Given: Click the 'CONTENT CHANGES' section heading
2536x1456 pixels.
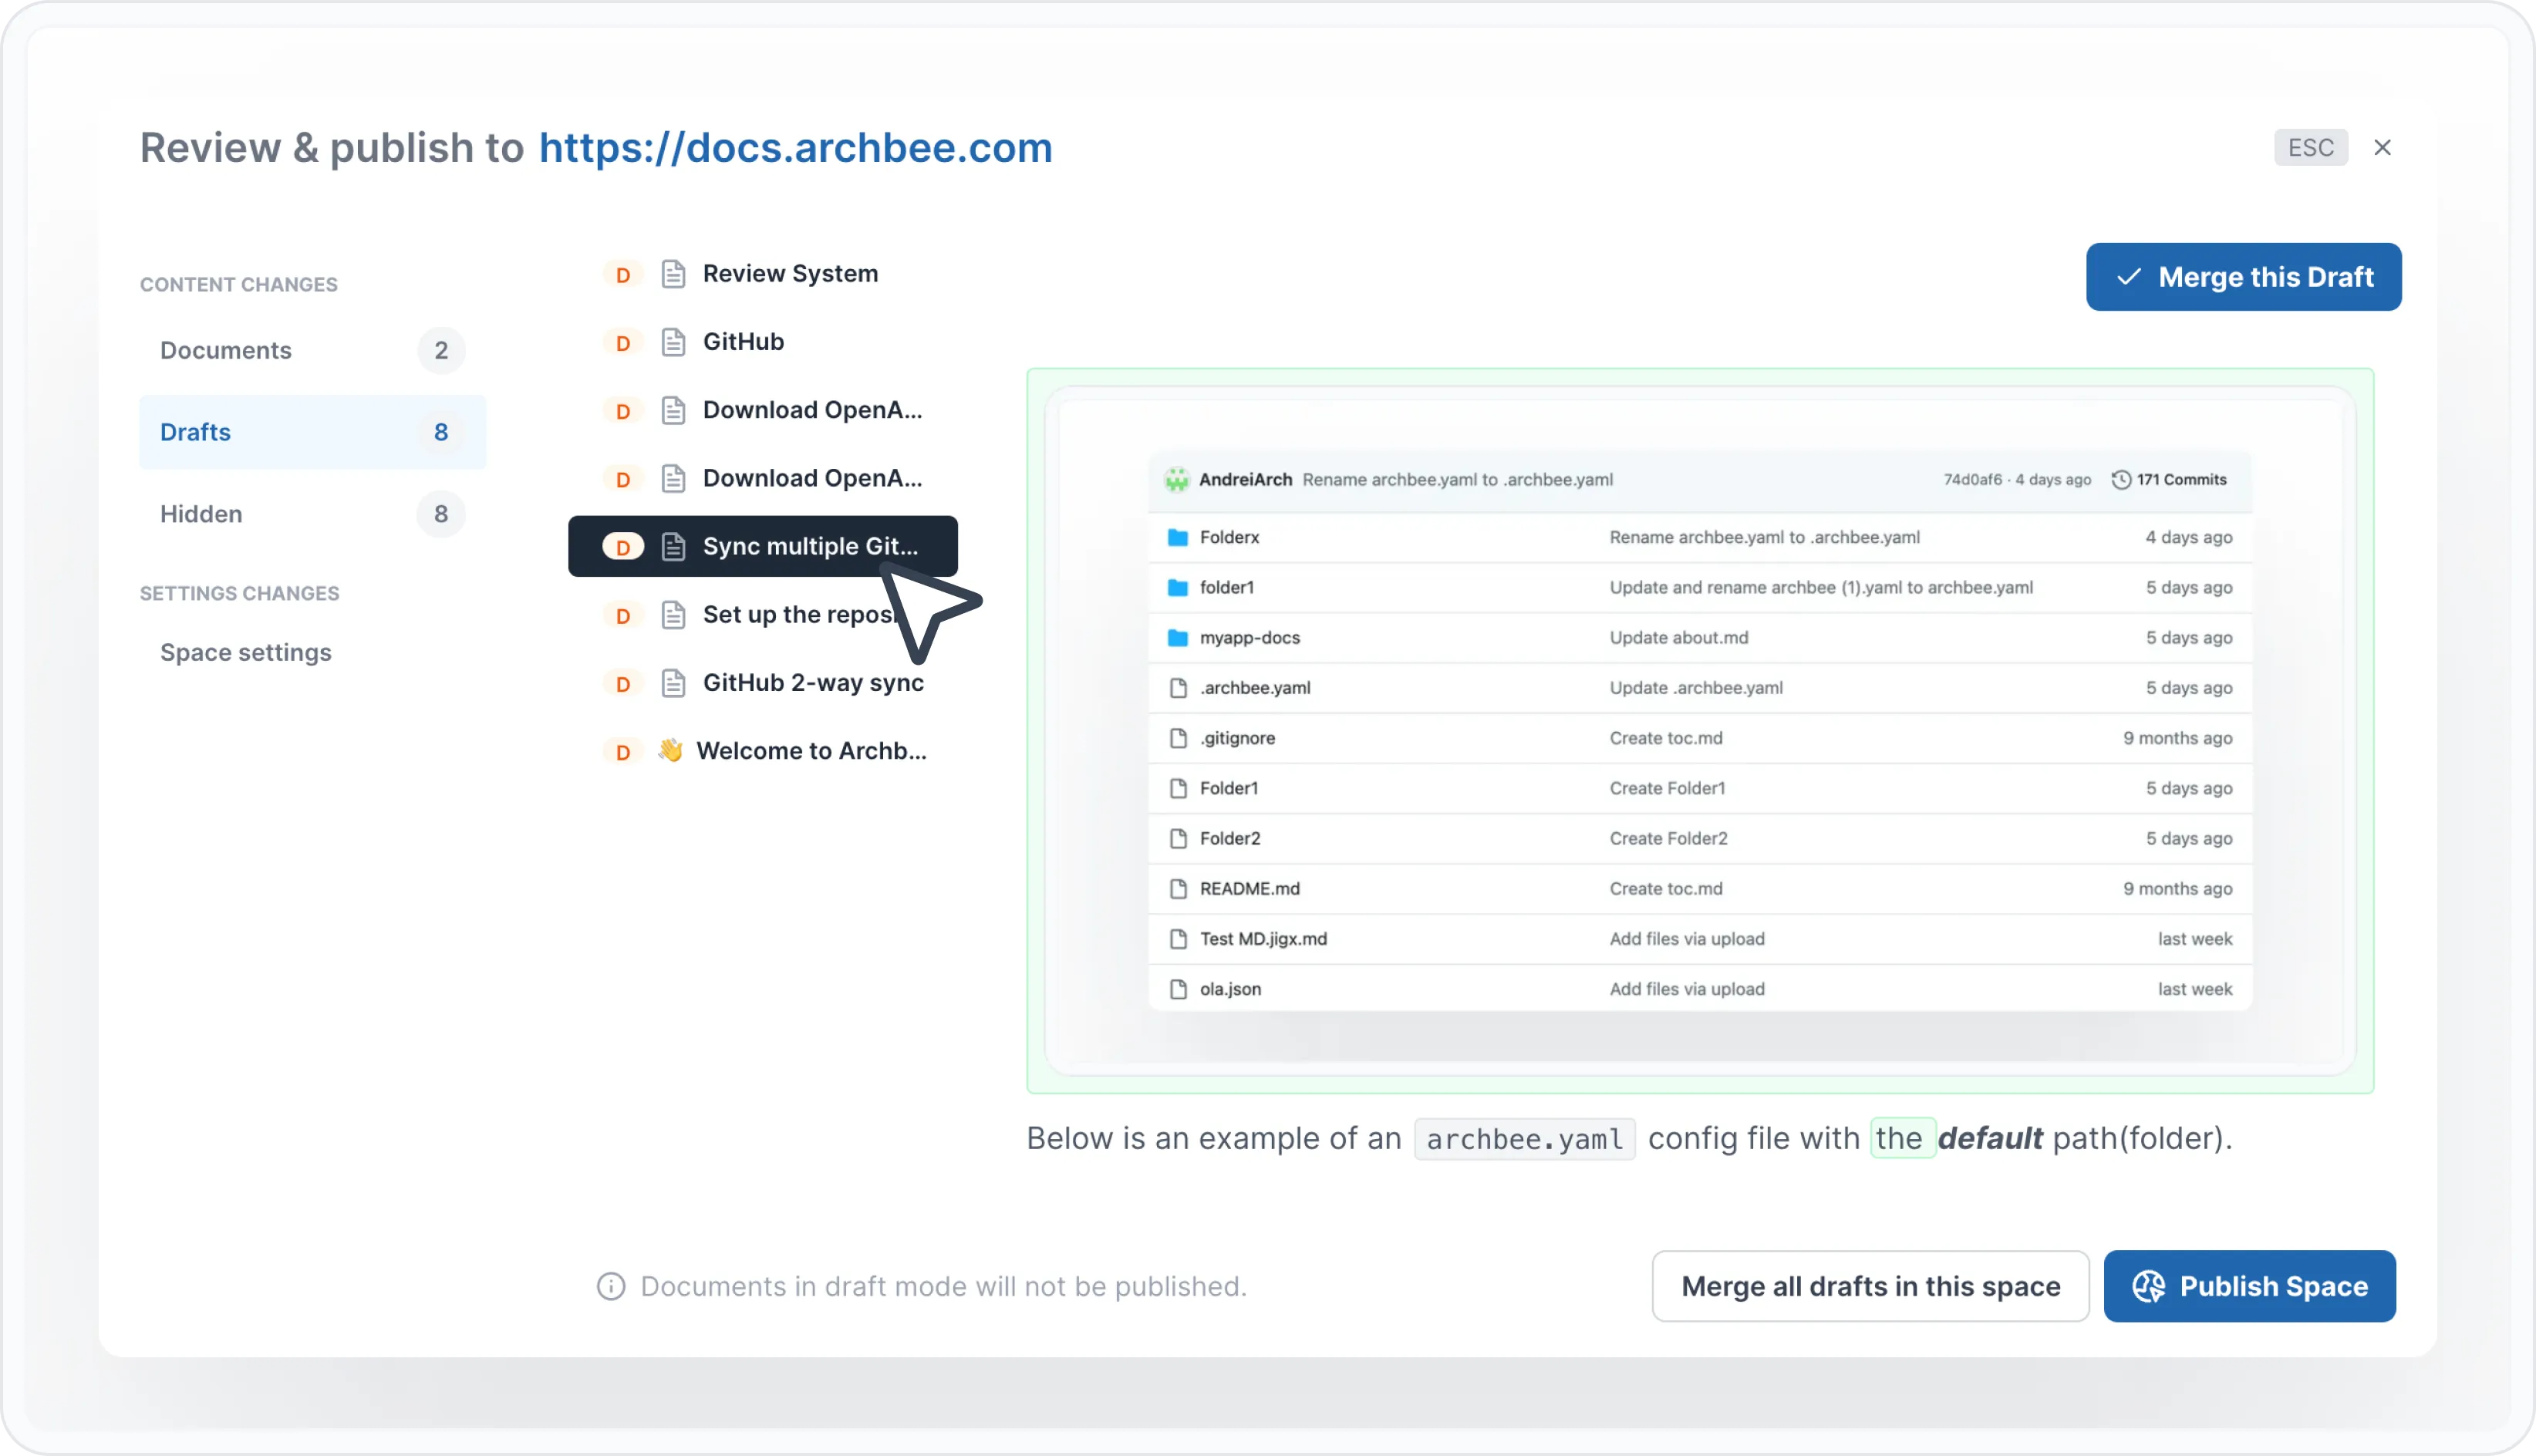Looking at the screenshot, I should coord(239,285).
